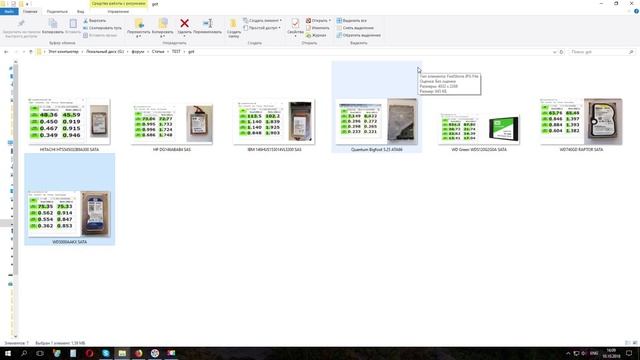The width and height of the screenshot is (640, 360).
Task: Click the TEST breadcrumb segment
Action: tap(176, 52)
